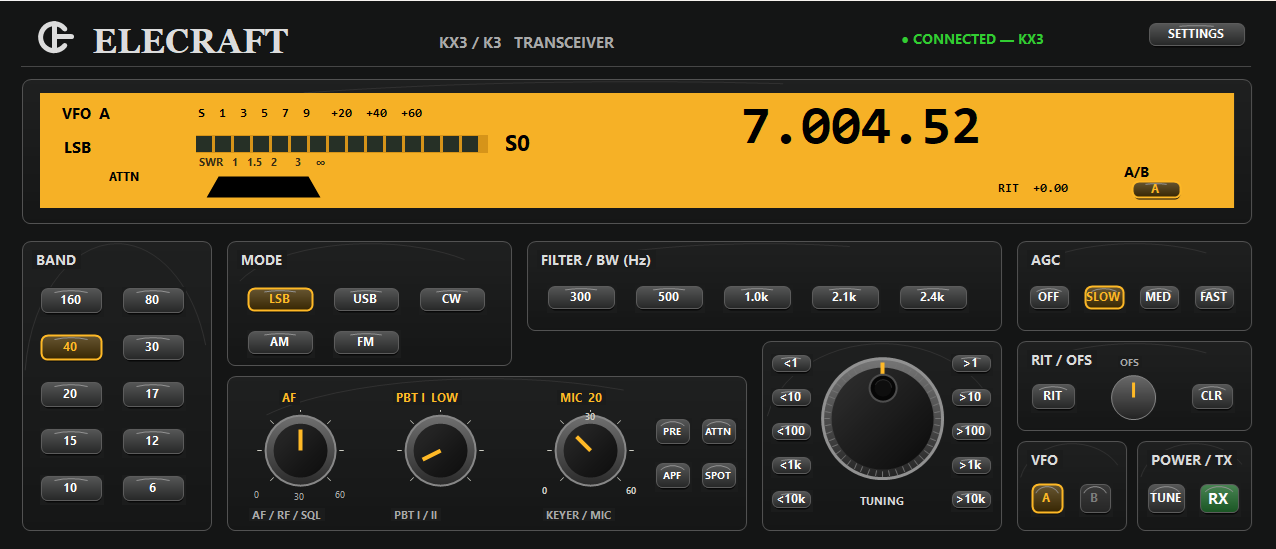
Task: Click the TUNE button
Action: point(1166,498)
